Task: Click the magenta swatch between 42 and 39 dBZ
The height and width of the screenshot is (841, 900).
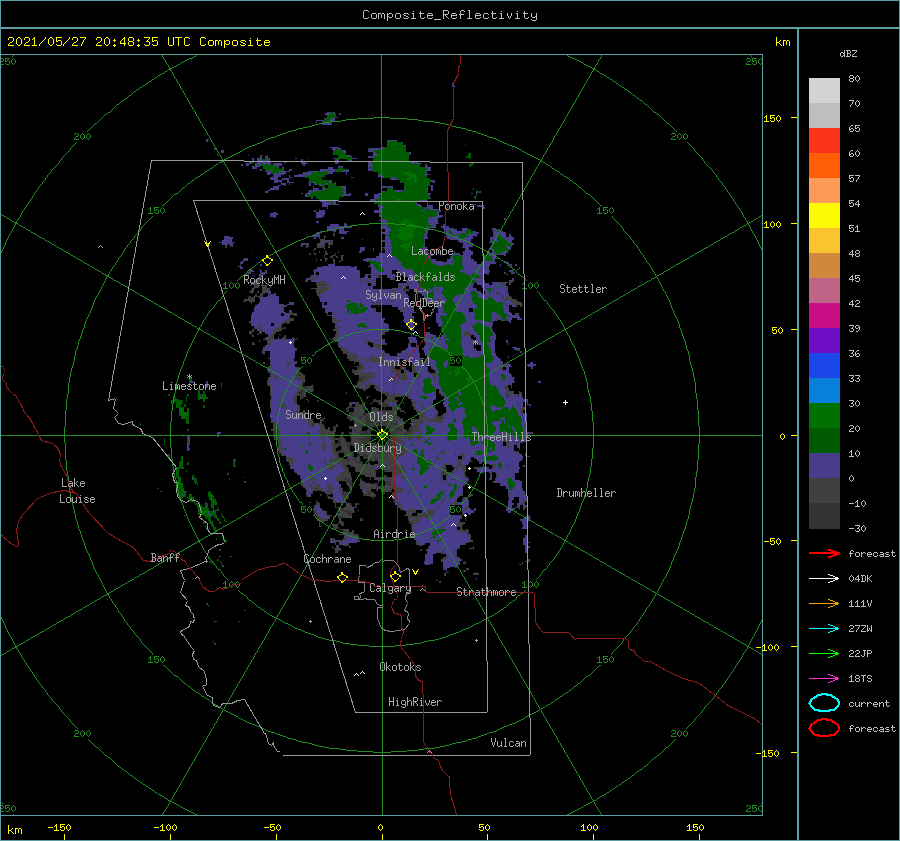Action: [x=824, y=315]
